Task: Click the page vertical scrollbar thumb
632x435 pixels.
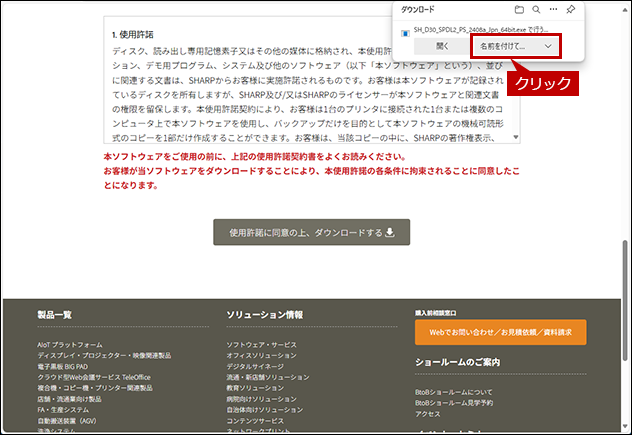Action: (625, 300)
